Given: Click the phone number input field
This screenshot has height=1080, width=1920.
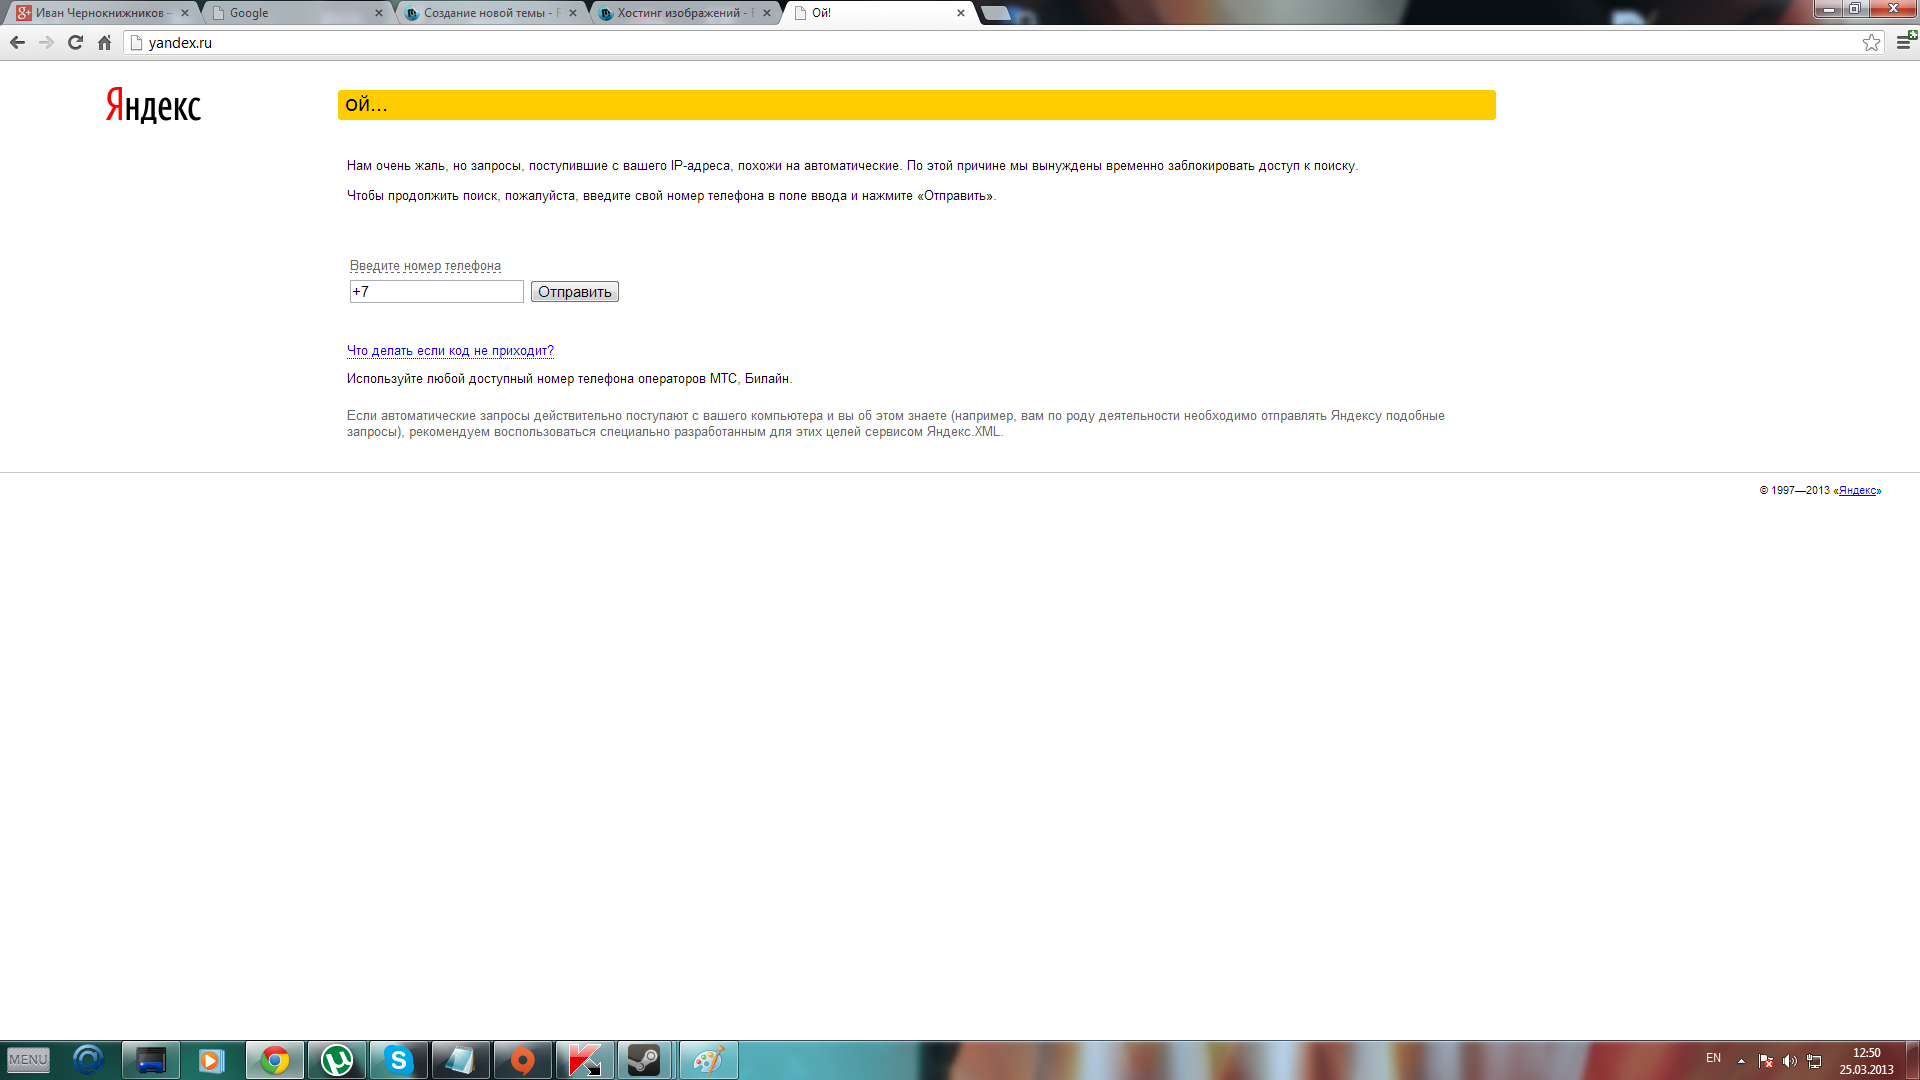Looking at the screenshot, I should pyautogui.click(x=436, y=291).
